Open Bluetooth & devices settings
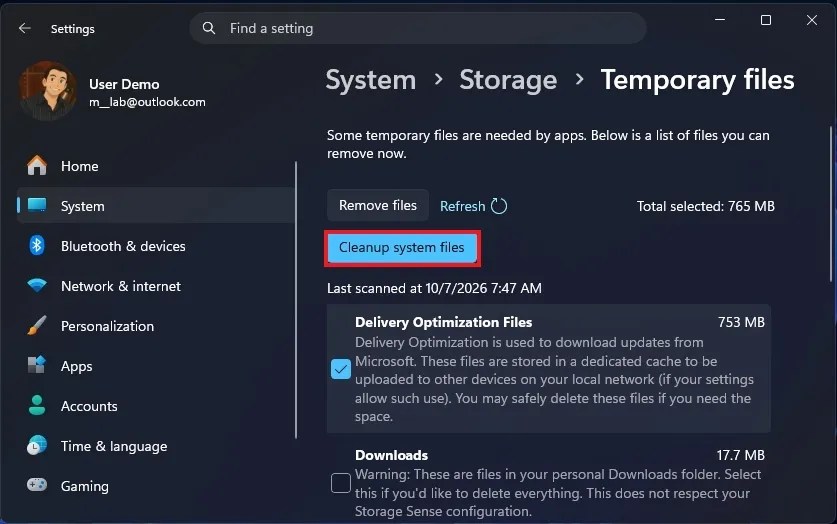The width and height of the screenshot is (837, 524). coord(156,246)
